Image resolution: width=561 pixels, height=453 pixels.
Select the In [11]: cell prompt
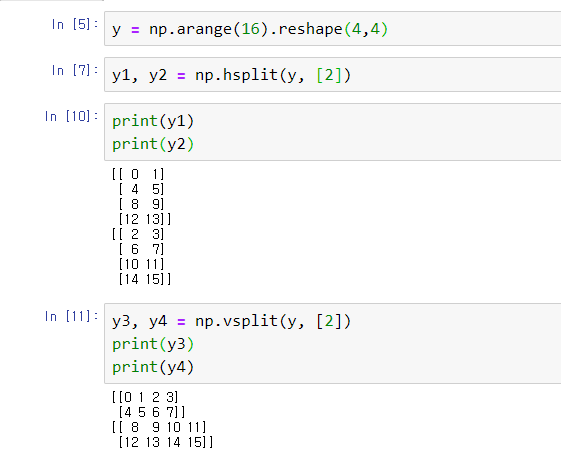pos(72,316)
